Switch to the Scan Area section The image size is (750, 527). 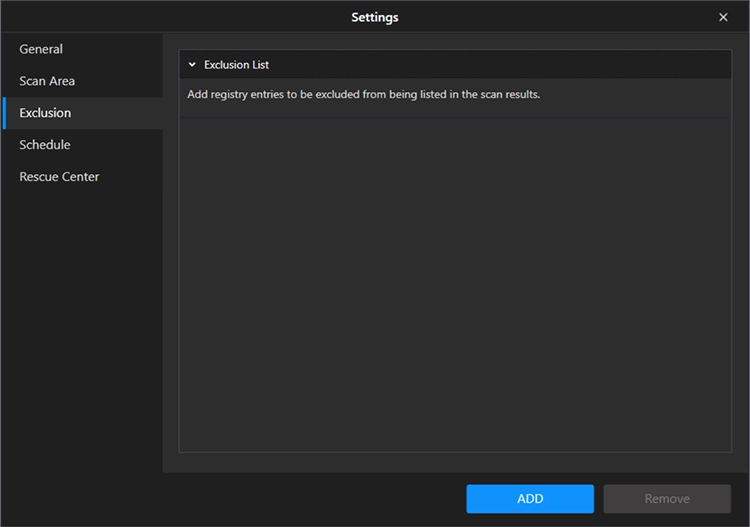pyautogui.click(x=82, y=81)
